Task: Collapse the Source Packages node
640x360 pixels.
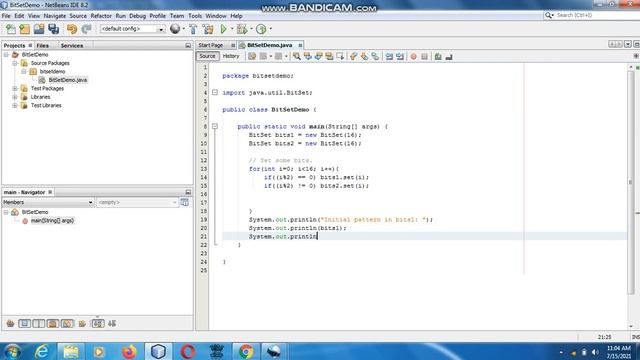Action: 15,63
